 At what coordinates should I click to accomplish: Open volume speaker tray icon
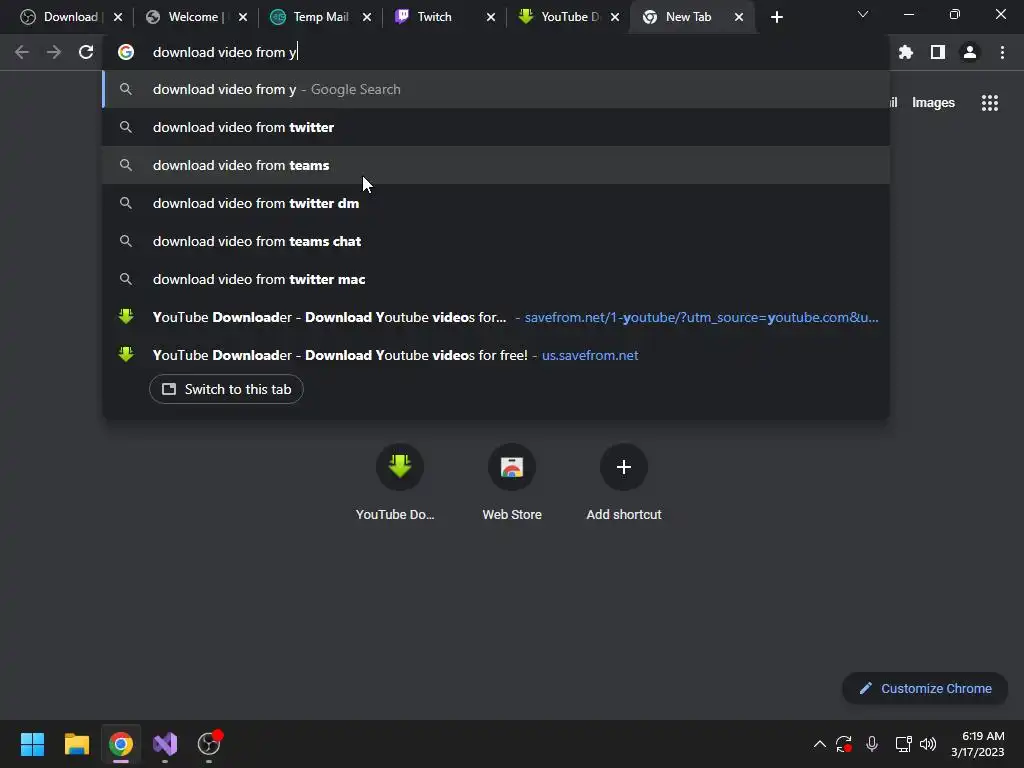coord(928,744)
